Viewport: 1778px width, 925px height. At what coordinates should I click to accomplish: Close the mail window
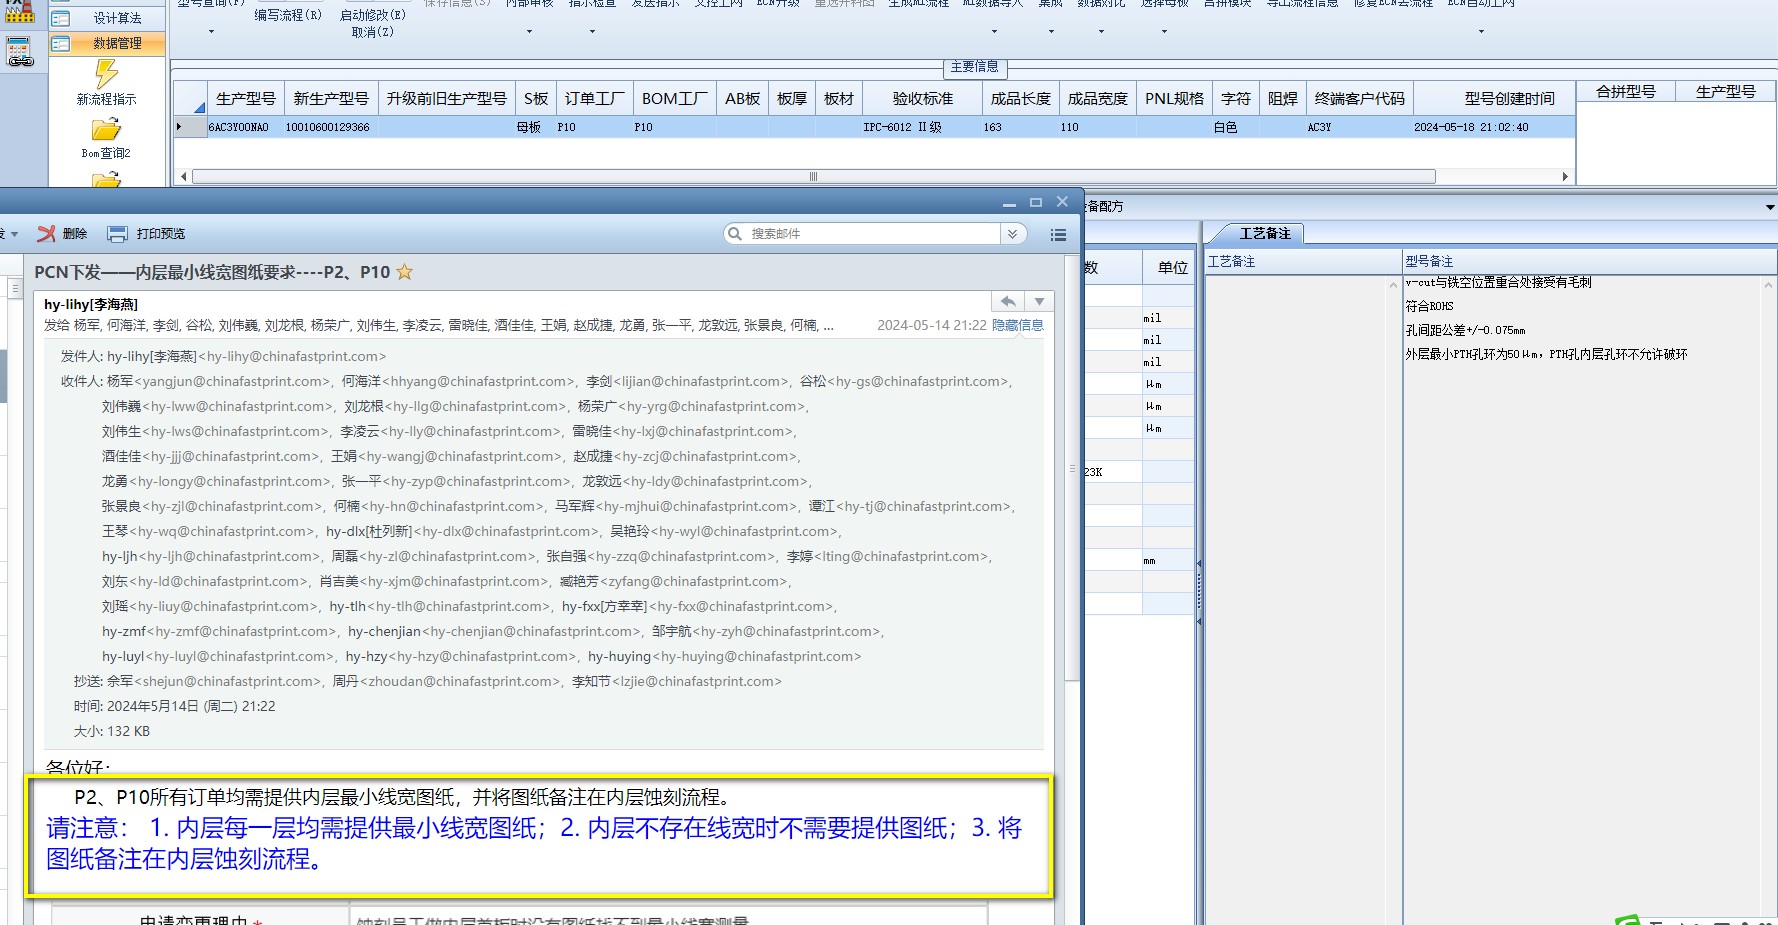(1062, 202)
